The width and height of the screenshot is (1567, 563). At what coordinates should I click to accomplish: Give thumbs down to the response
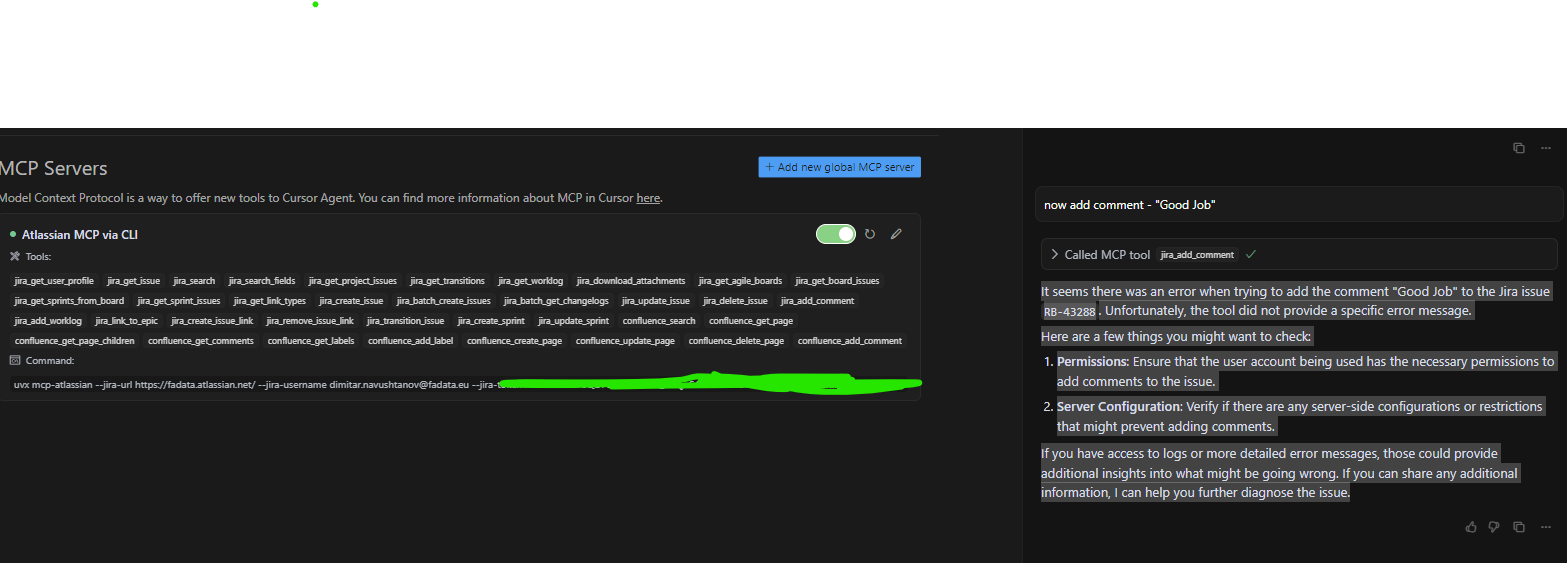click(x=1494, y=527)
